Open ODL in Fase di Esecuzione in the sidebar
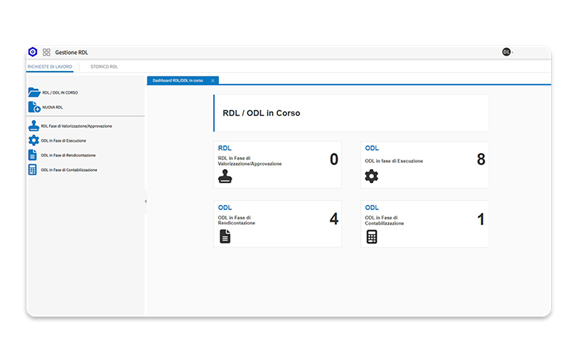Viewport: 576px width, 362px height. coord(63,141)
